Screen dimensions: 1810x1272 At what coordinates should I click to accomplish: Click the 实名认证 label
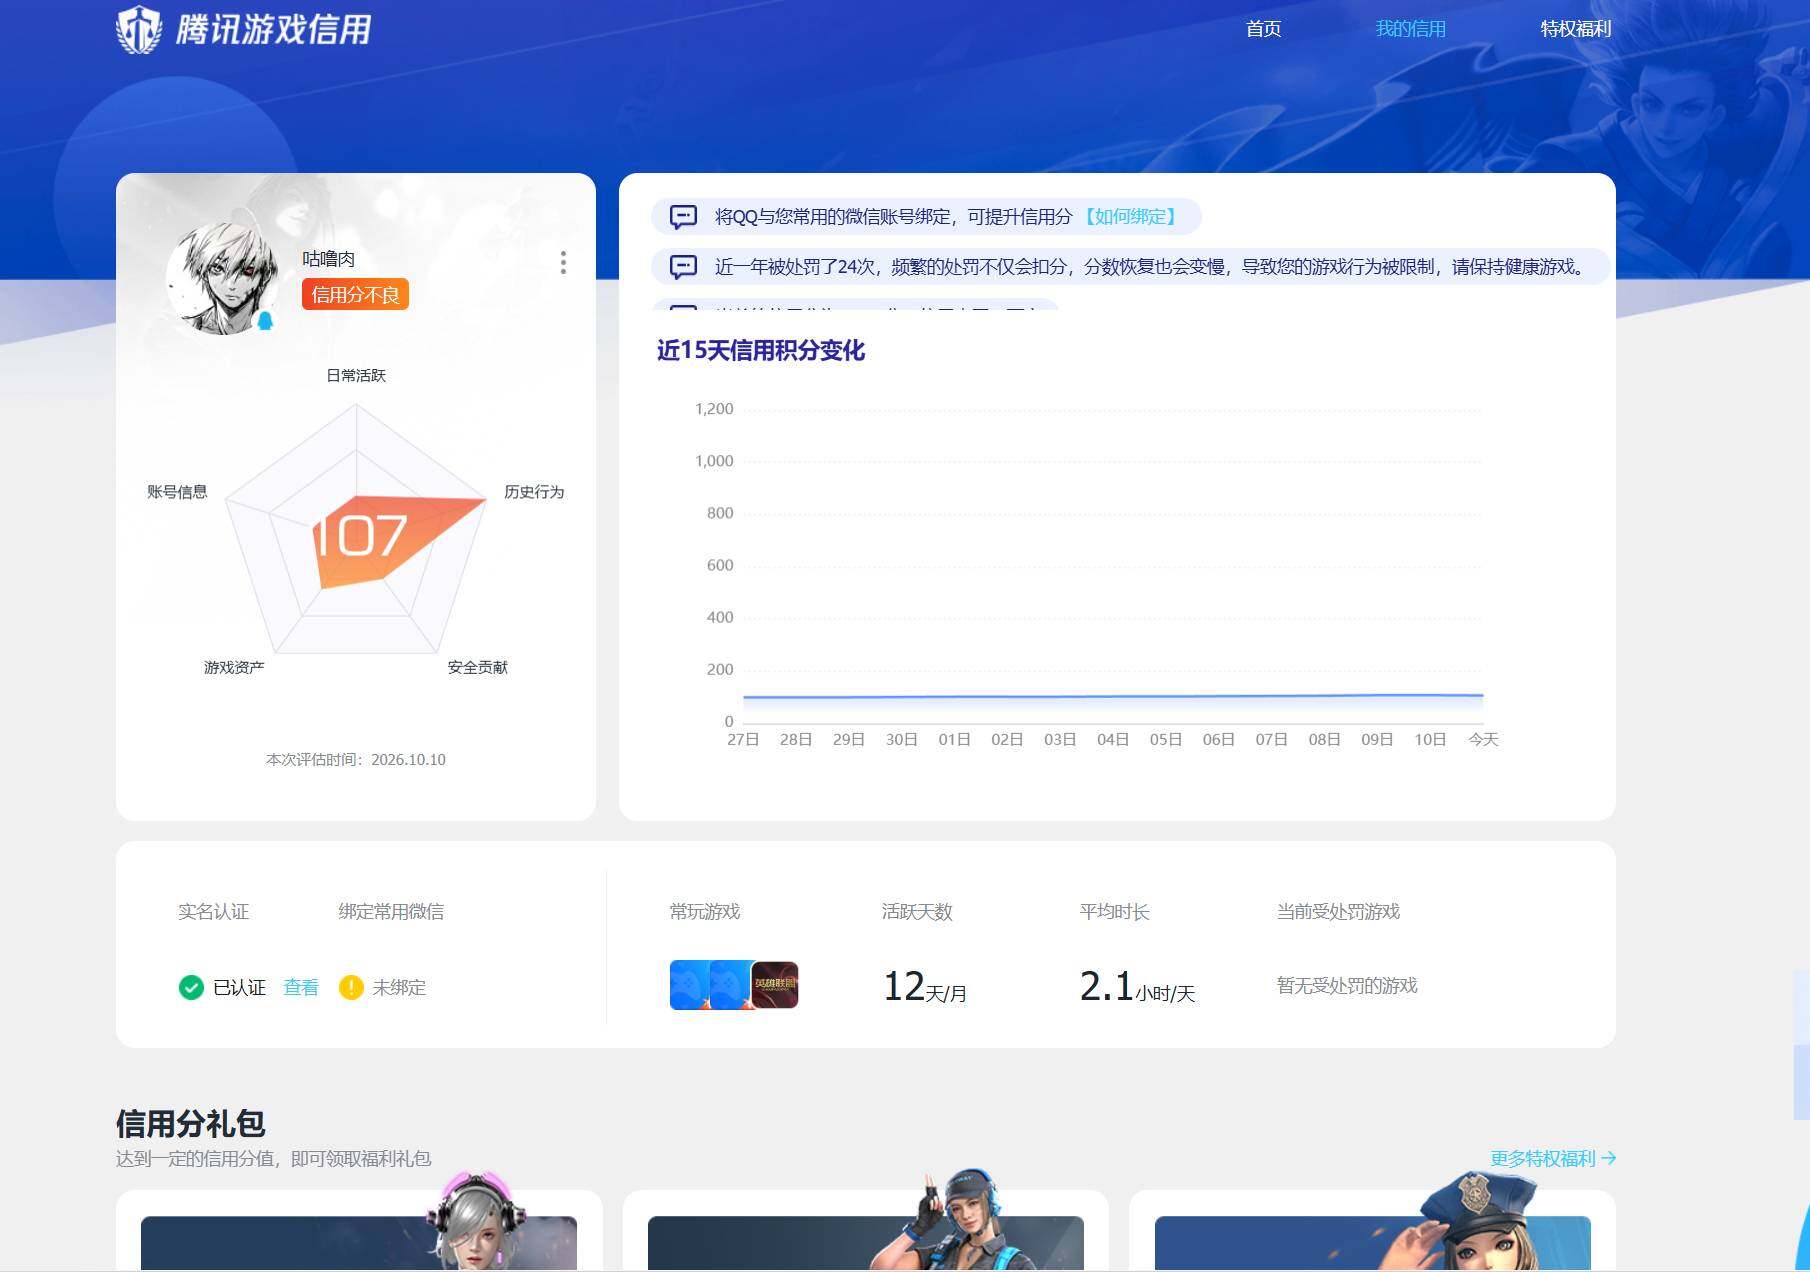(x=213, y=911)
